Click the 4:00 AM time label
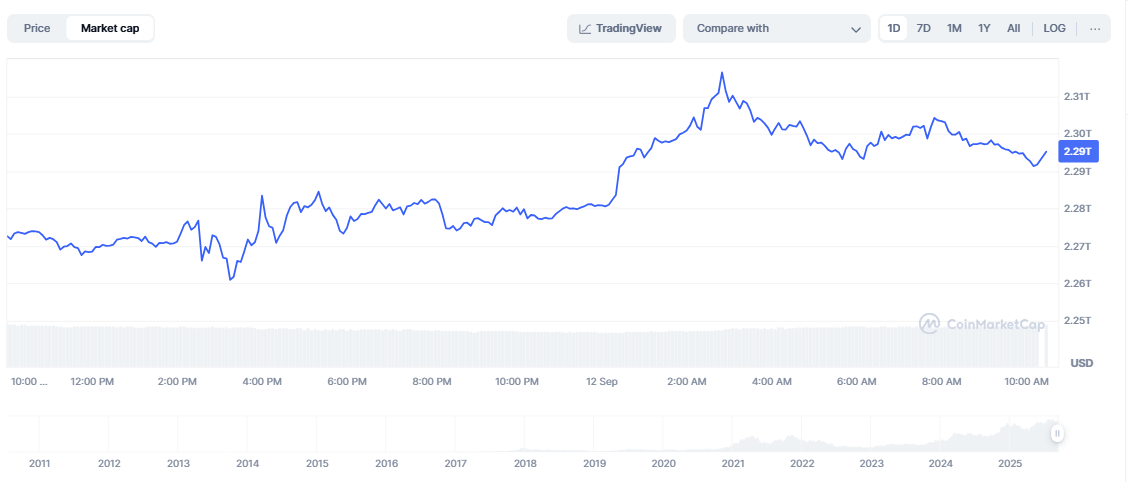The height and width of the screenshot is (482, 1128). (x=771, y=381)
